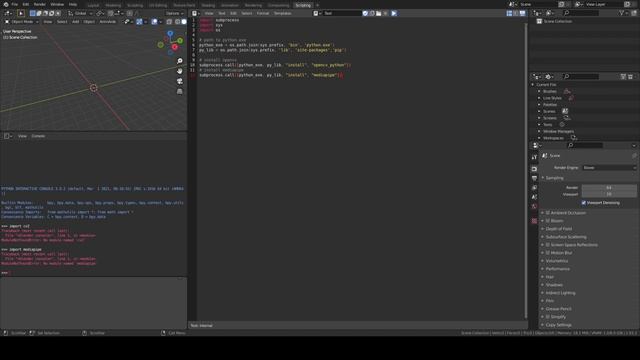Open text editor's Format menu
The height and width of the screenshot is (360, 640).
click(x=263, y=13)
